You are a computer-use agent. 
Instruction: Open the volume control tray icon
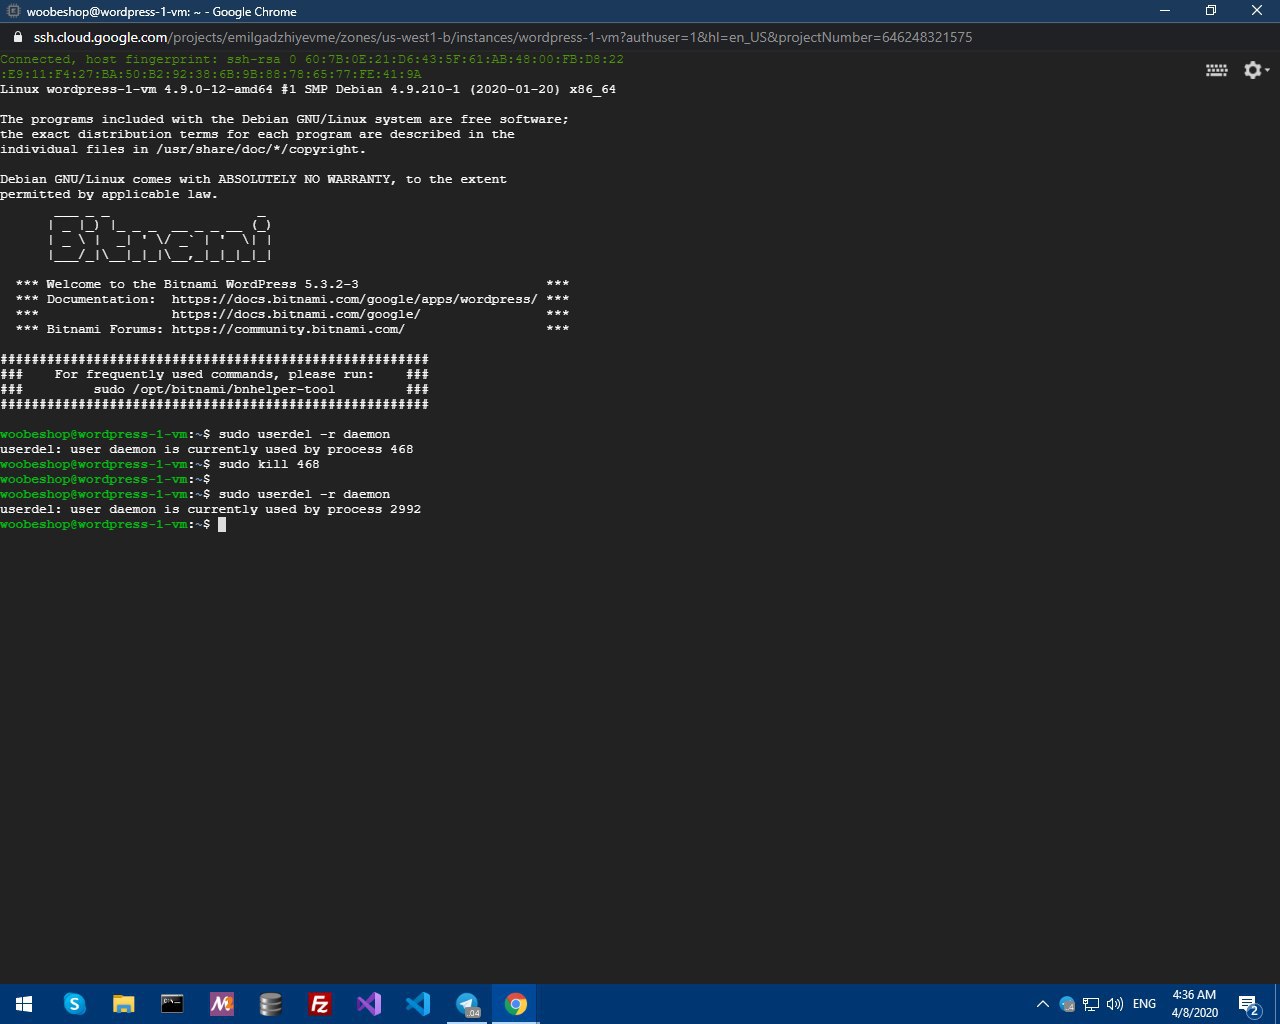pos(1115,1004)
